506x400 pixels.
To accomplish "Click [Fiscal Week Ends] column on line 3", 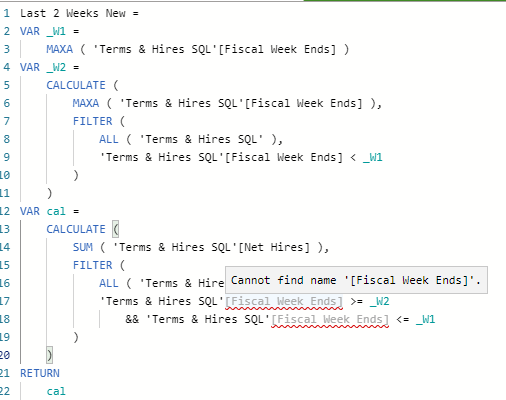I will coord(277,49).
